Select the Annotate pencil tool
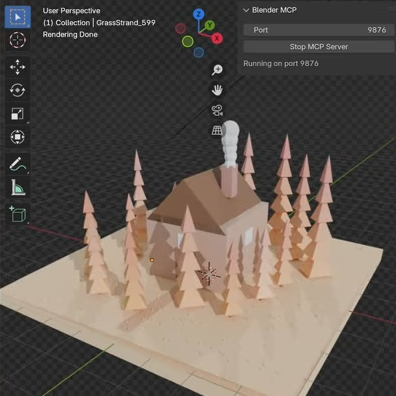 click(17, 164)
